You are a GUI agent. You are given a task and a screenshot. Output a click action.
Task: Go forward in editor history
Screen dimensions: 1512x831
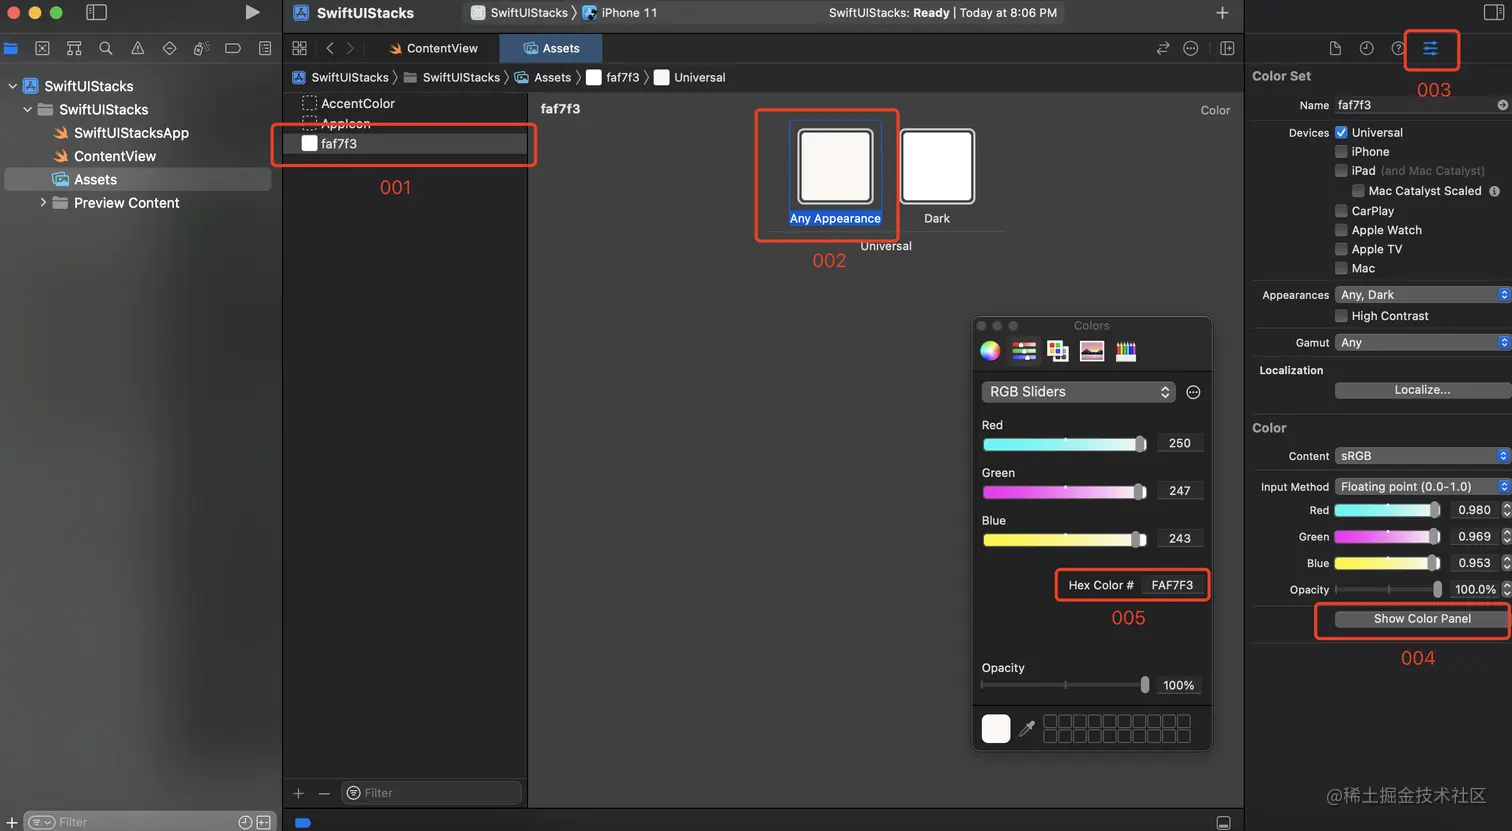[350, 48]
